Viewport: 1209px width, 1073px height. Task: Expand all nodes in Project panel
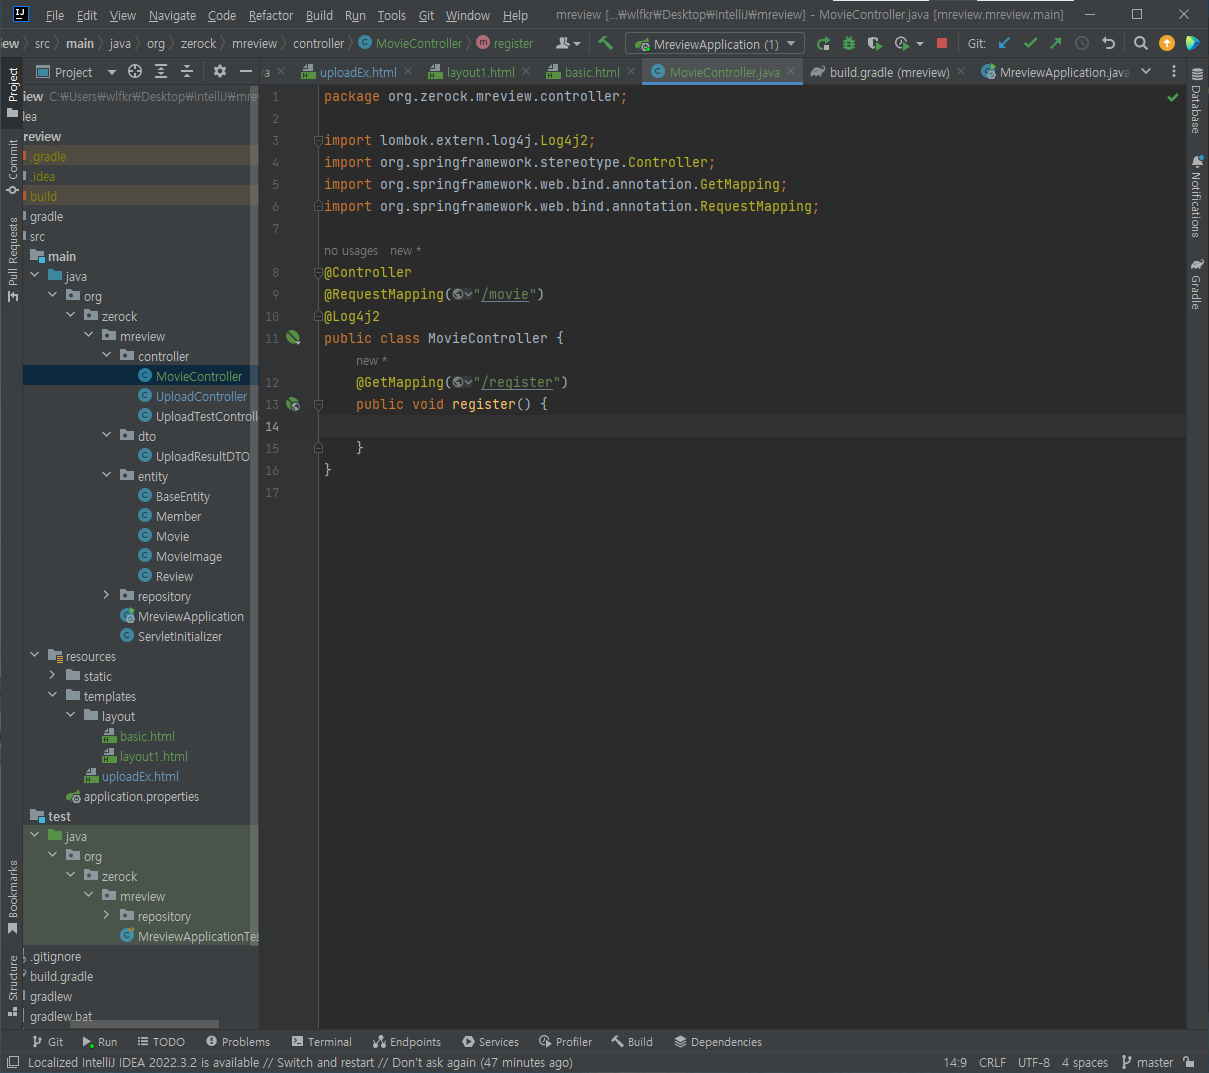coord(161,71)
